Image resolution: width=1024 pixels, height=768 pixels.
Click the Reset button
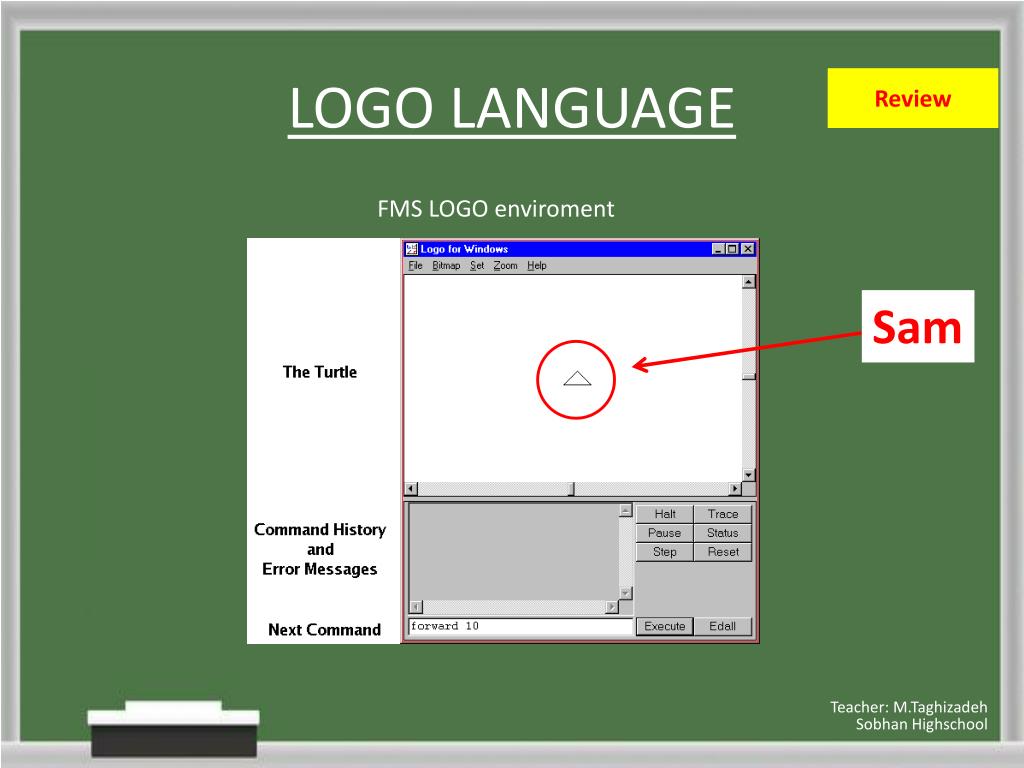[722, 552]
